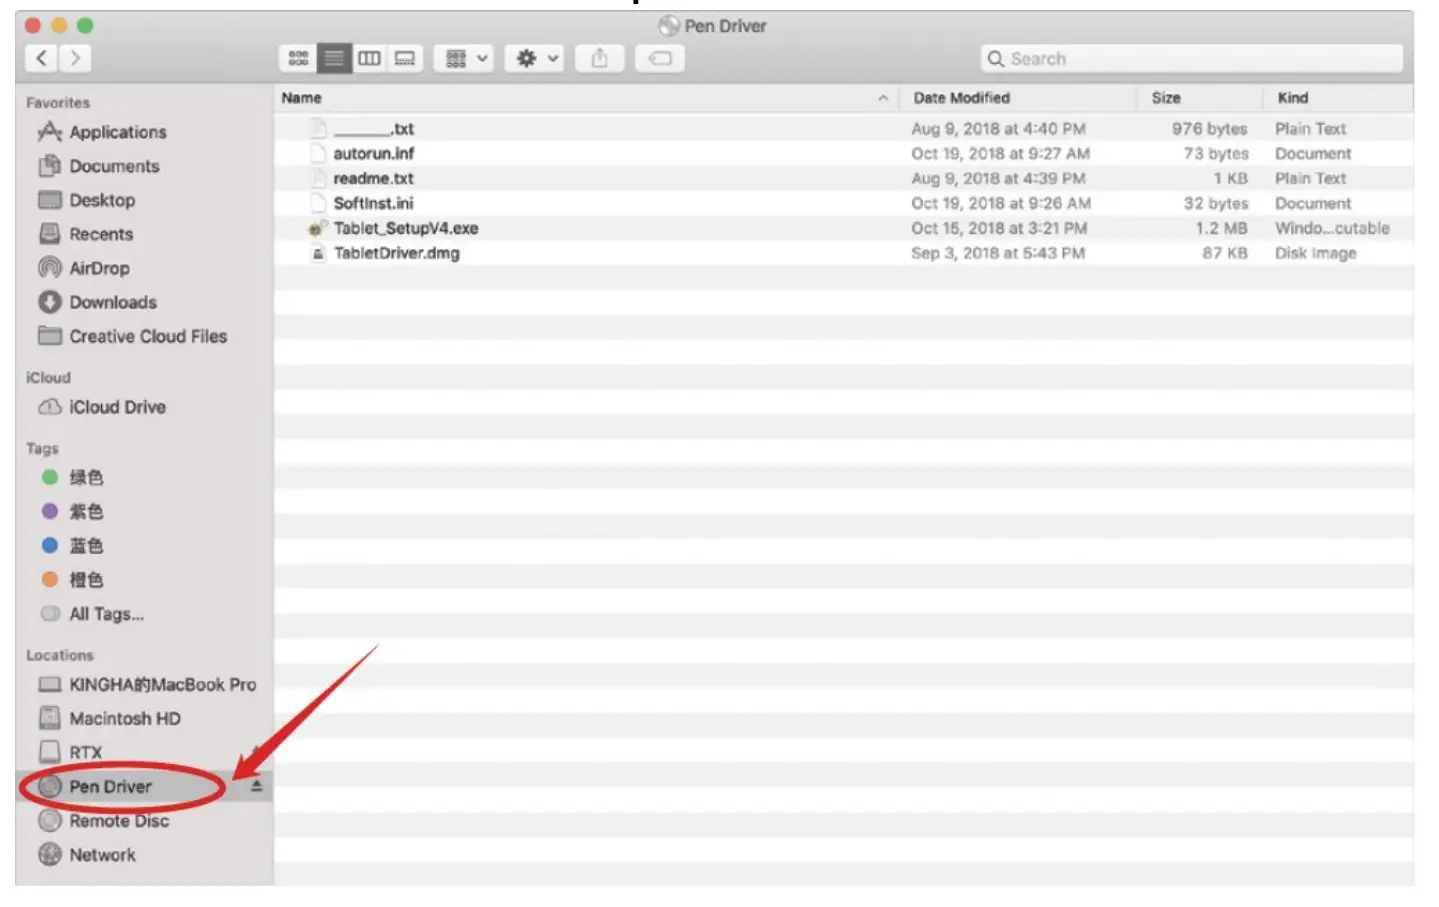Click date Oct 19, 2018 at 9:27 AM
Image resolution: width=1439 pixels, height=907 pixels.
click(x=1000, y=153)
